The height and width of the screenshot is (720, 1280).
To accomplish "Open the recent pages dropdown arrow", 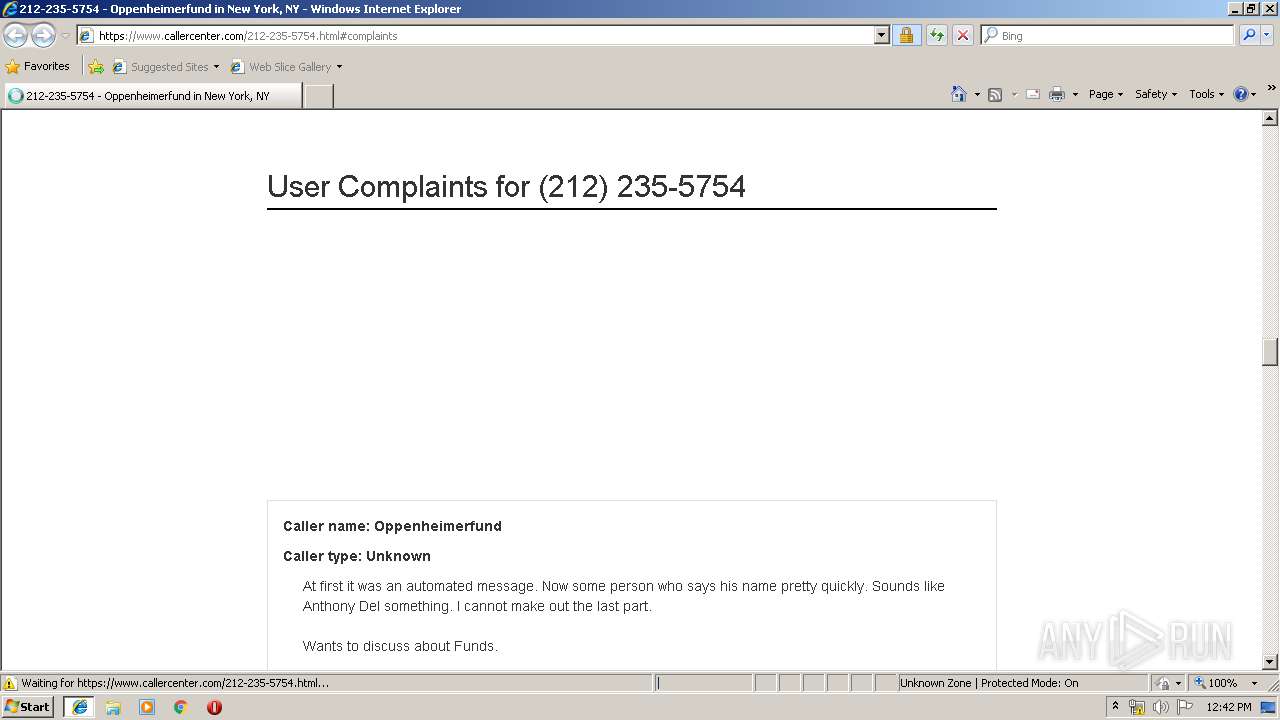I will (x=65, y=36).
